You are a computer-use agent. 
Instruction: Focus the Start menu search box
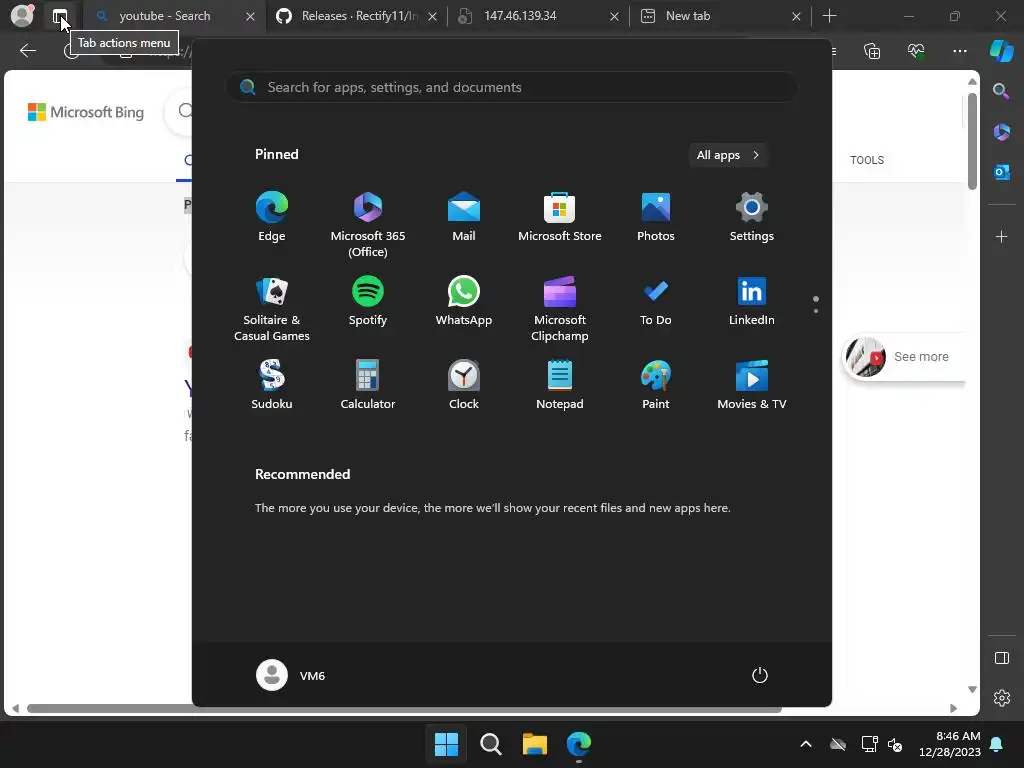point(512,87)
